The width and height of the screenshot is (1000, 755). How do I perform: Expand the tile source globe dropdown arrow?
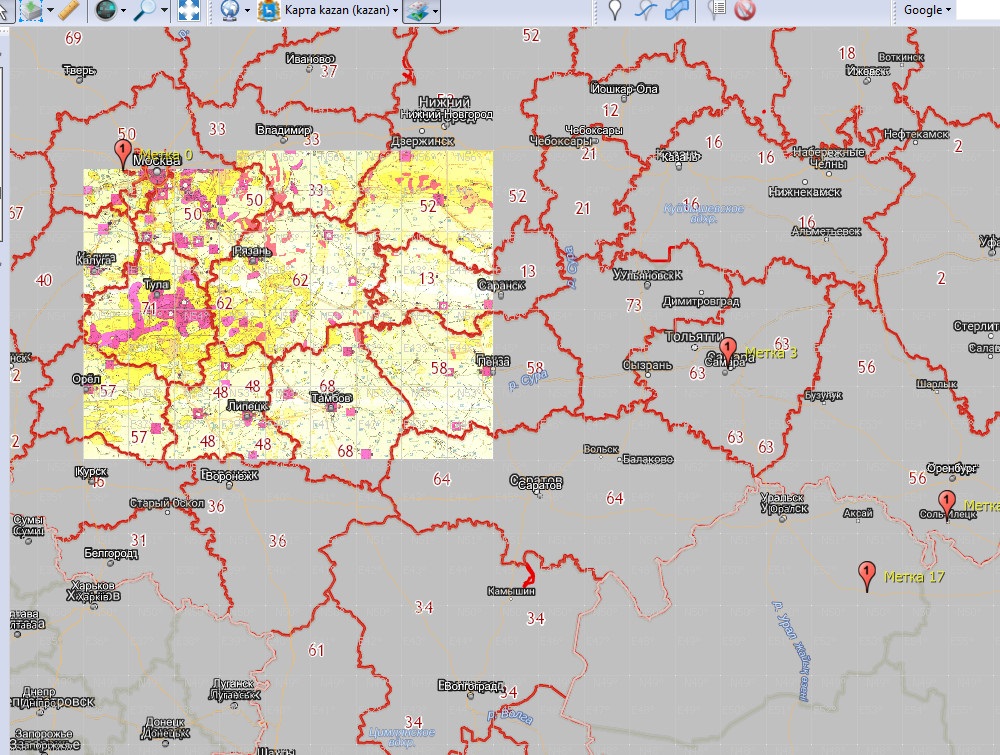click(x=247, y=11)
